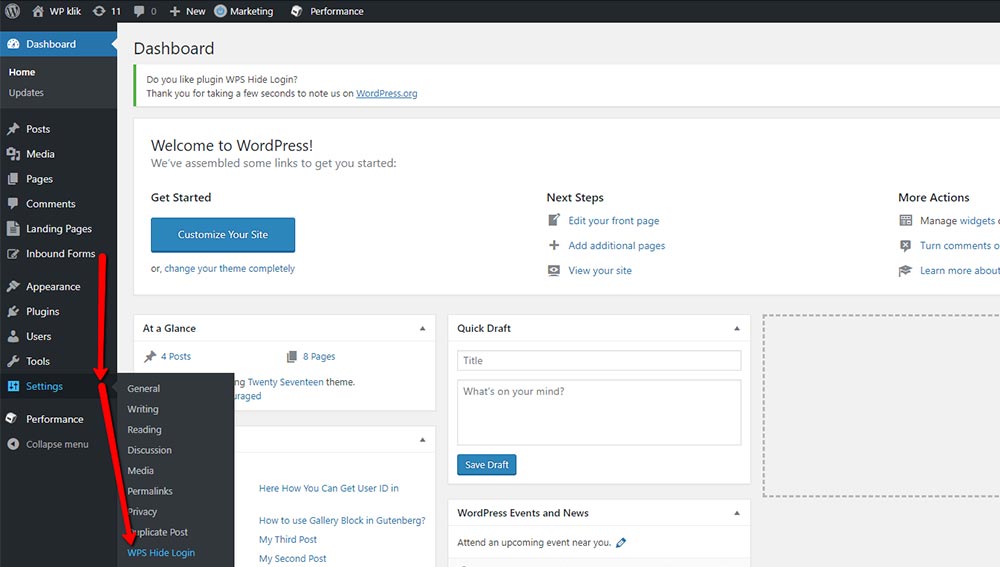Open the 4 Posts link
This screenshot has width=1000, height=567.
pyautogui.click(x=176, y=357)
